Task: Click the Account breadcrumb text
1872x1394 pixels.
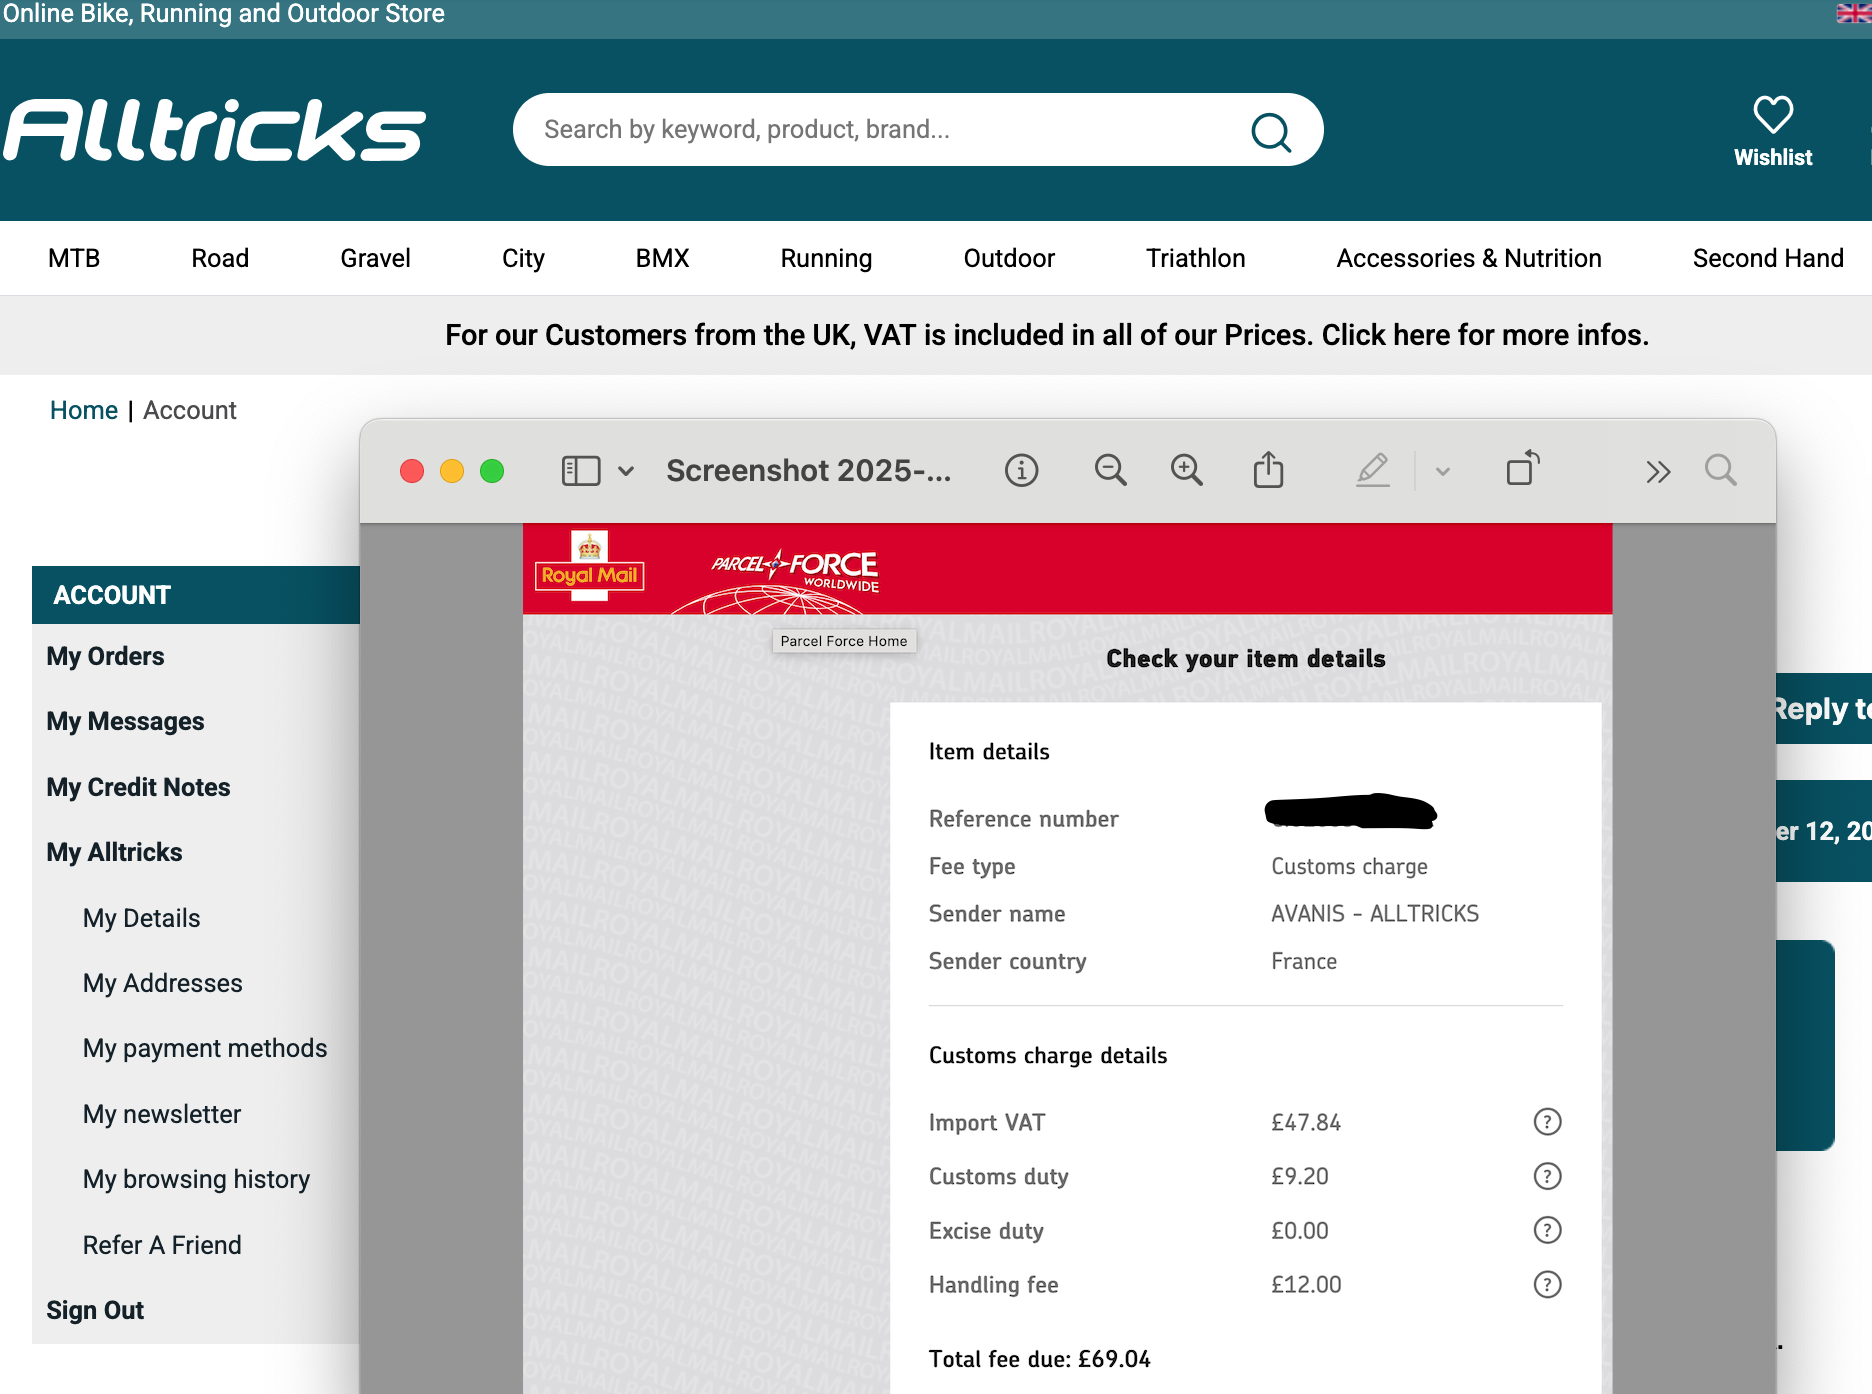Action: [190, 410]
